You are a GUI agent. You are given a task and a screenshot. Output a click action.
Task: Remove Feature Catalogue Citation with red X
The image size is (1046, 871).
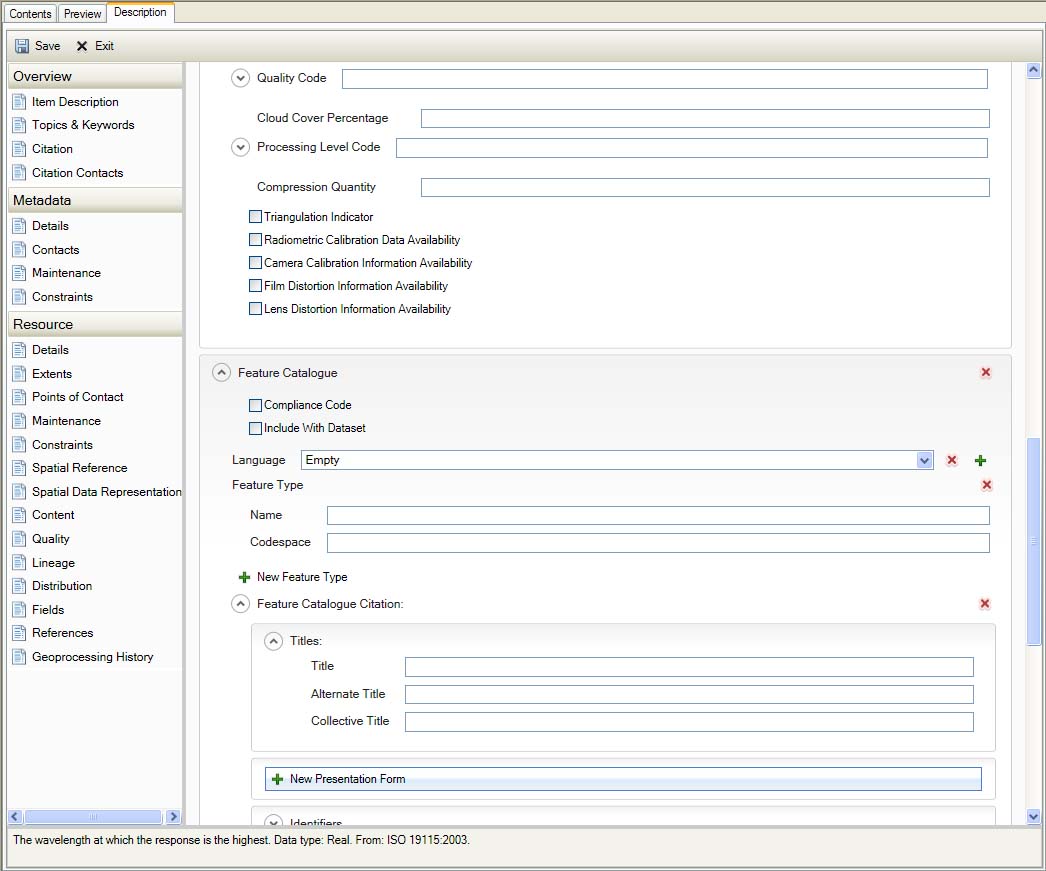coord(985,604)
